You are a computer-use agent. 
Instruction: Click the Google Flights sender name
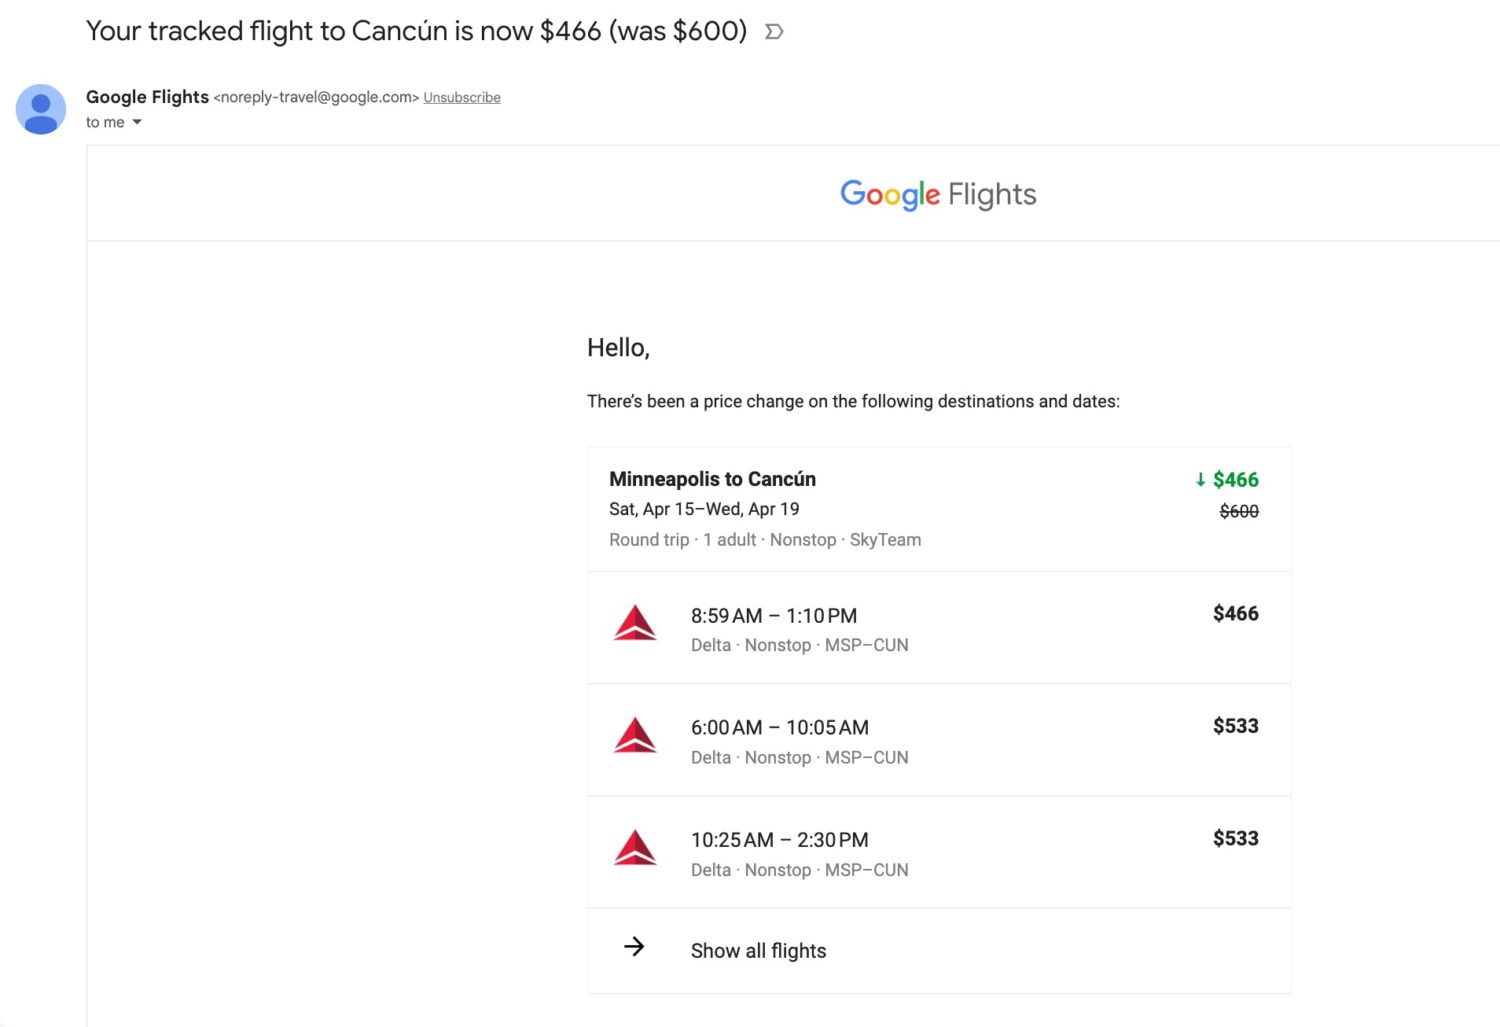point(147,97)
